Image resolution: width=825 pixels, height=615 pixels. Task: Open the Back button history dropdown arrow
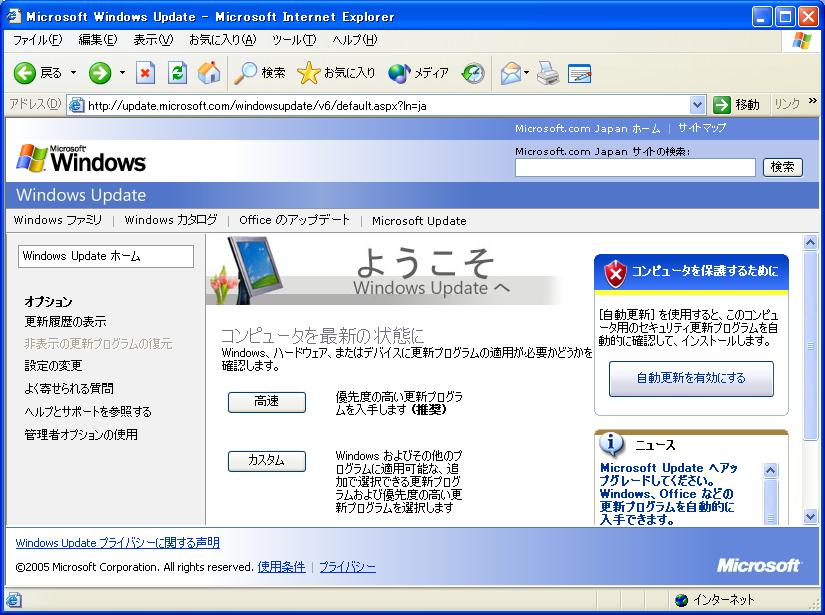74,73
